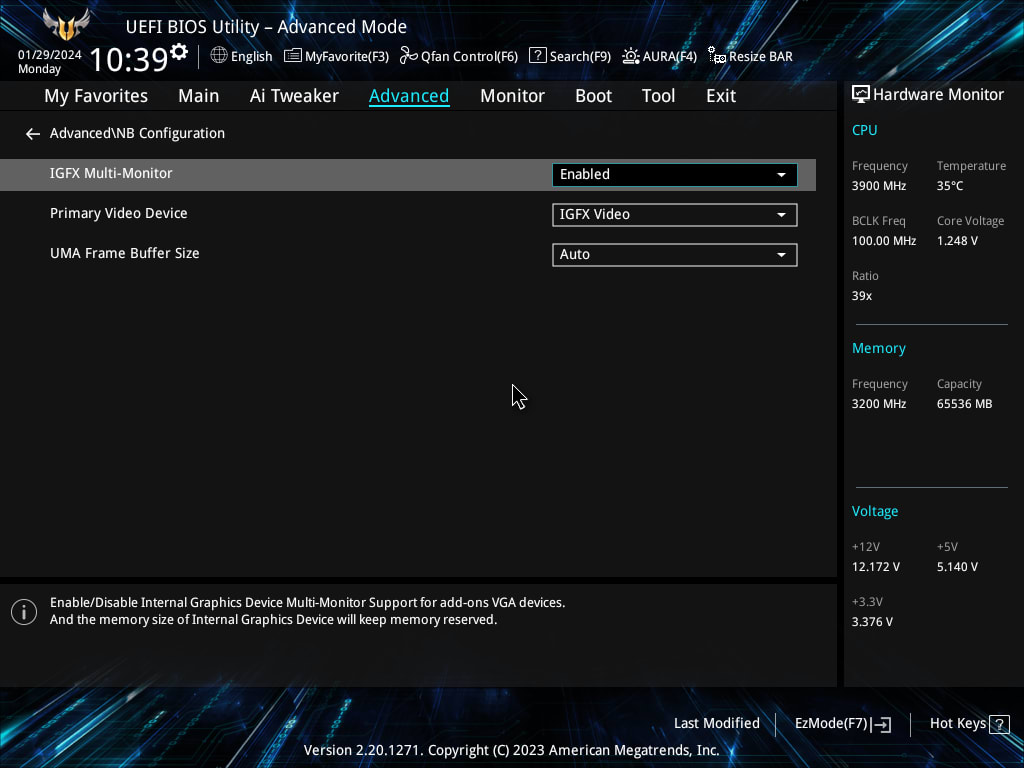Switch to the Boot tab

click(x=593, y=96)
